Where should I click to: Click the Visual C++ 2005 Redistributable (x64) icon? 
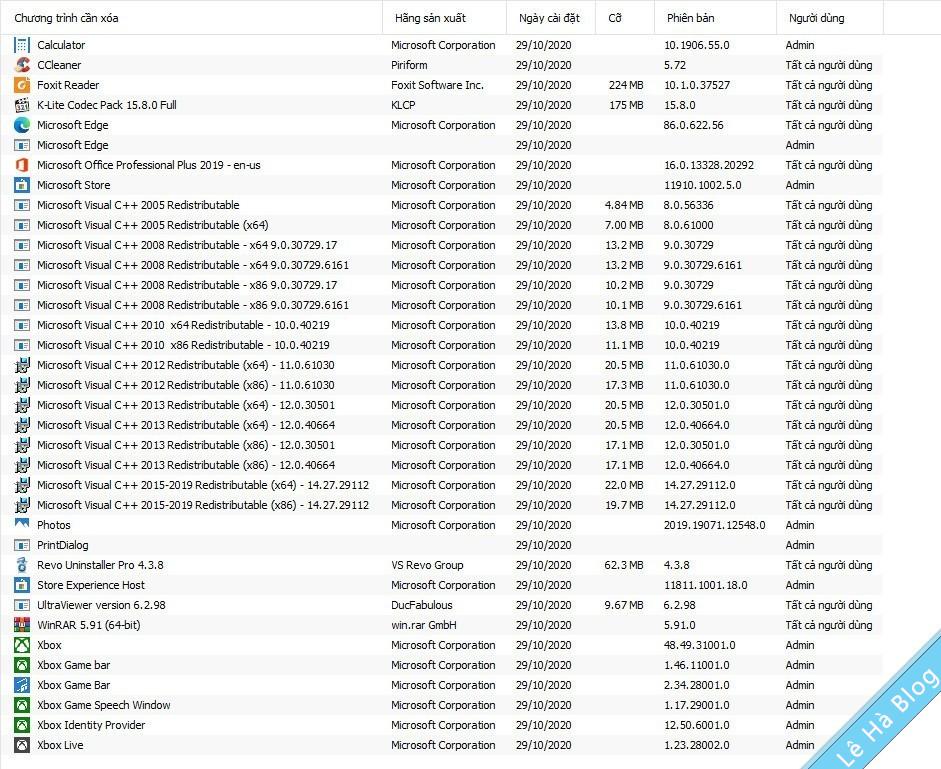22,225
